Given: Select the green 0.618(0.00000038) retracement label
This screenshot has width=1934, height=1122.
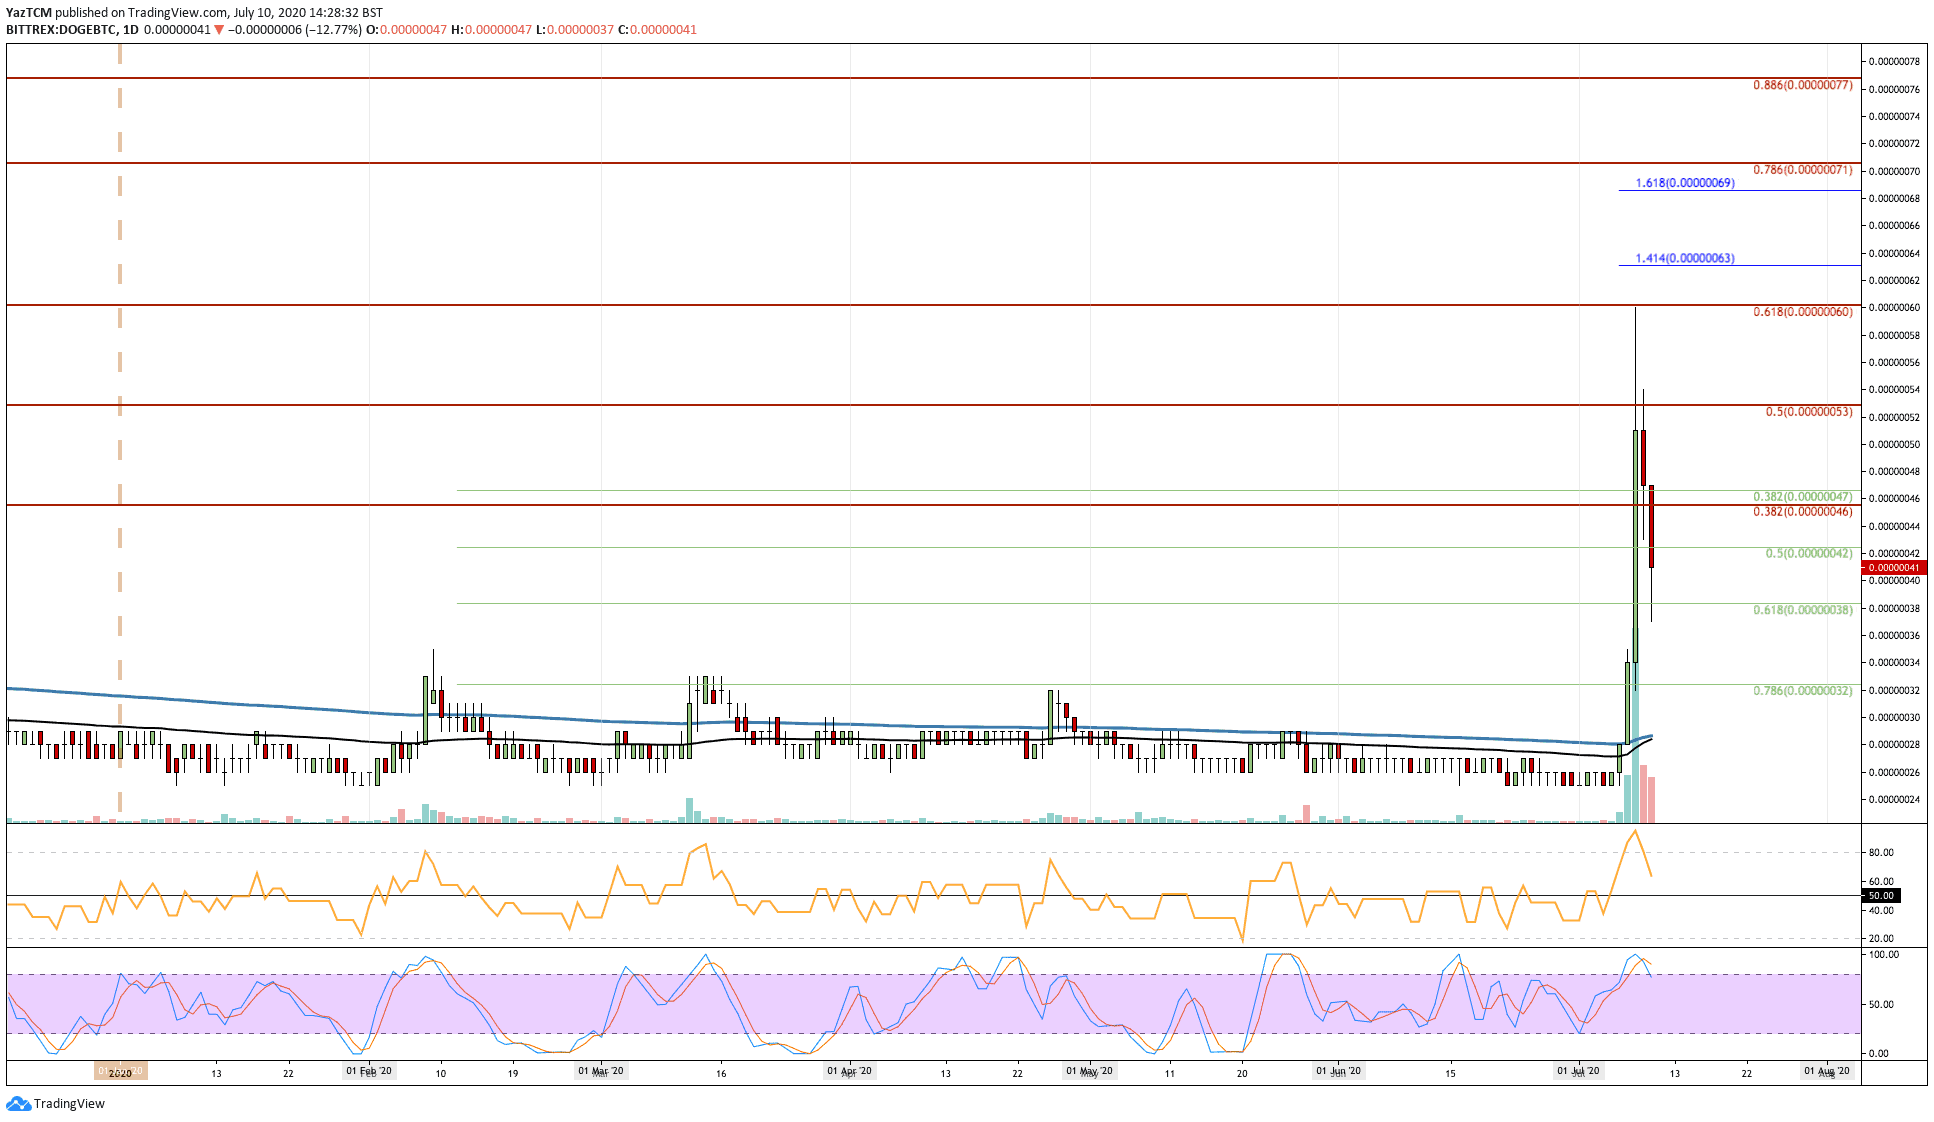Looking at the screenshot, I should pyautogui.click(x=1802, y=610).
